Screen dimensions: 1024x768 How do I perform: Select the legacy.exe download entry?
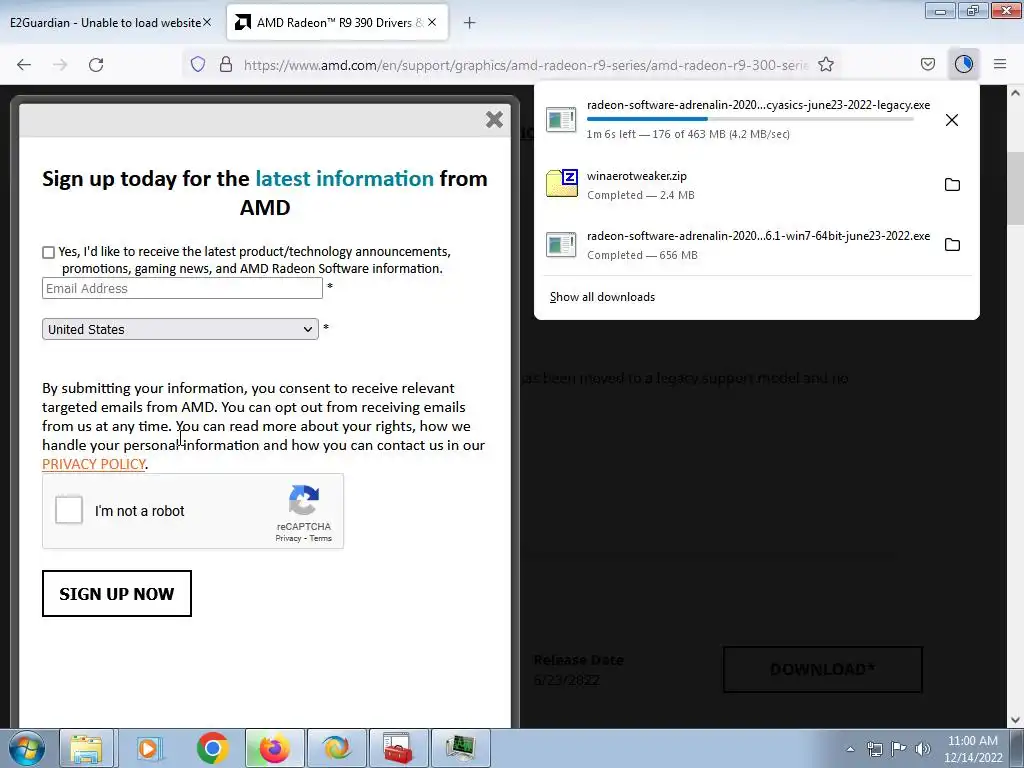[738, 120]
